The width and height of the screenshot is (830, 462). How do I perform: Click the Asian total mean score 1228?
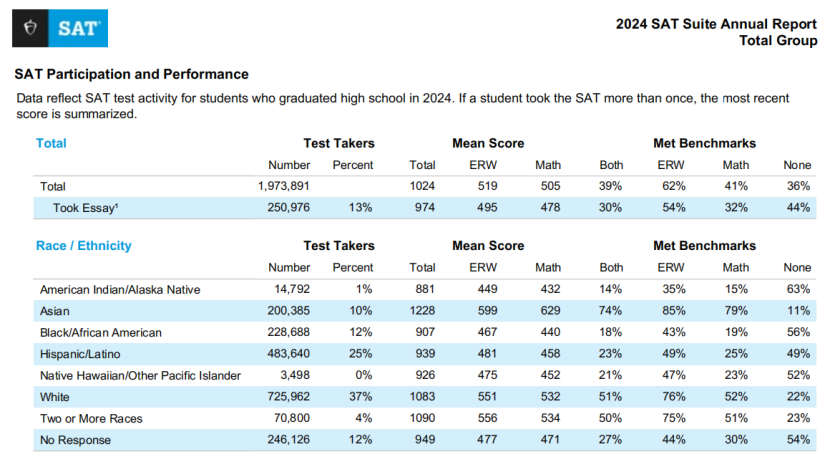[424, 310]
